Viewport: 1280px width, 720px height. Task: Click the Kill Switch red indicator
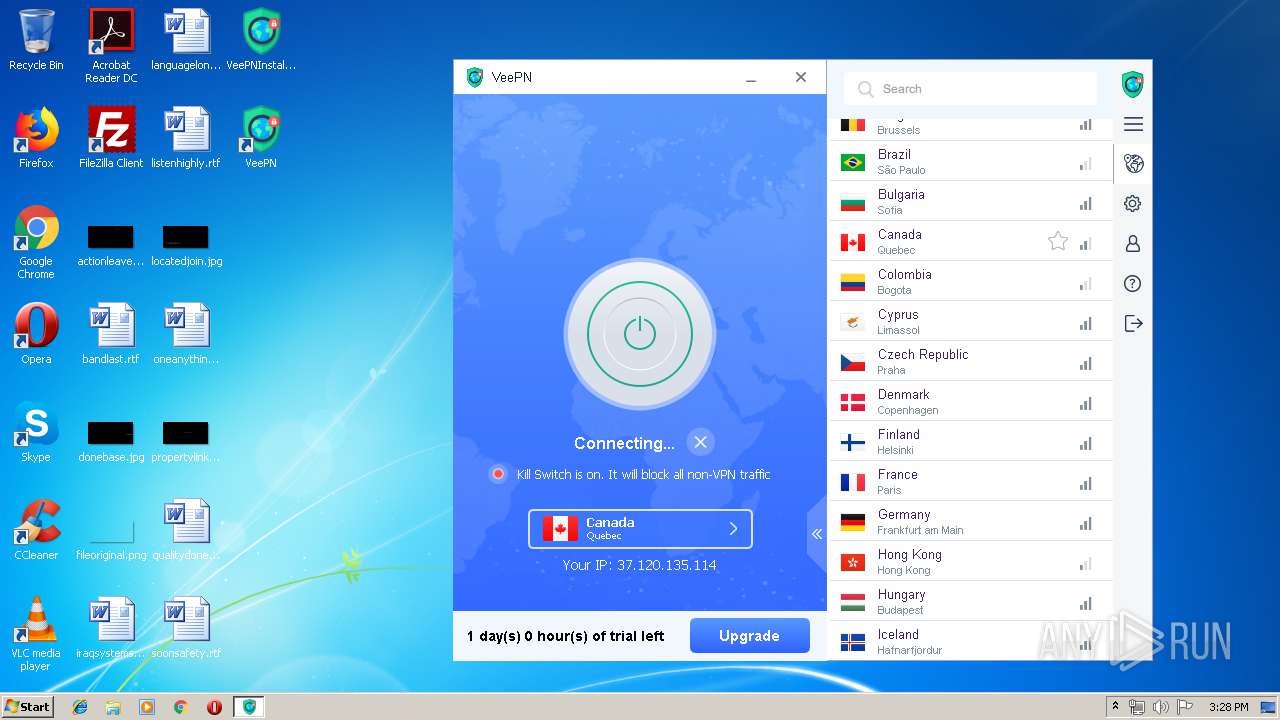click(498, 474)
